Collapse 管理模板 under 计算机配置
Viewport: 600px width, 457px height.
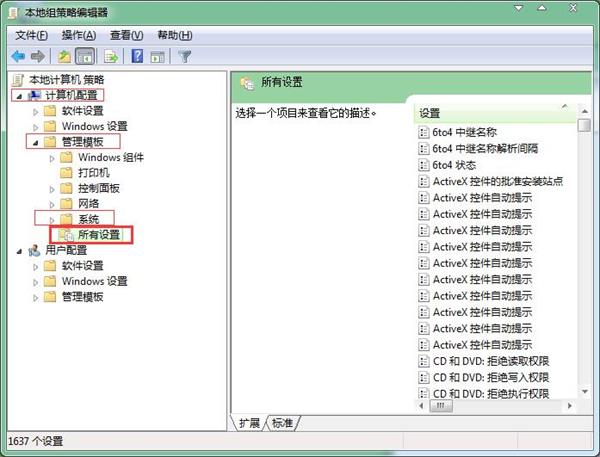pyautogui.click(x=36, y=143)
